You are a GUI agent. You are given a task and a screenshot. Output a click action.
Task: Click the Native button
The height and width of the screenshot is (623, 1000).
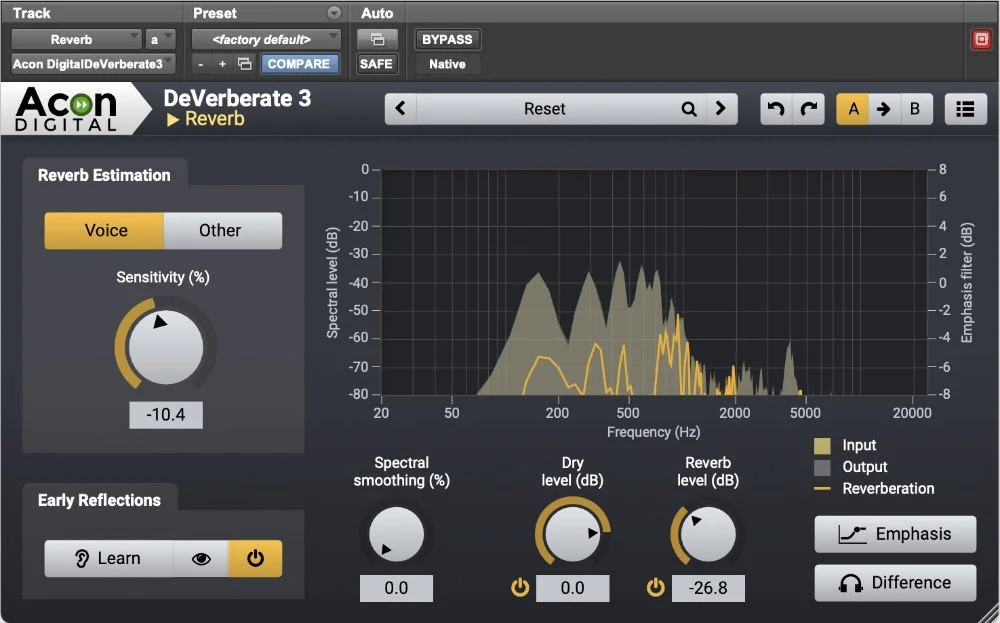click(x=447, y=64)
